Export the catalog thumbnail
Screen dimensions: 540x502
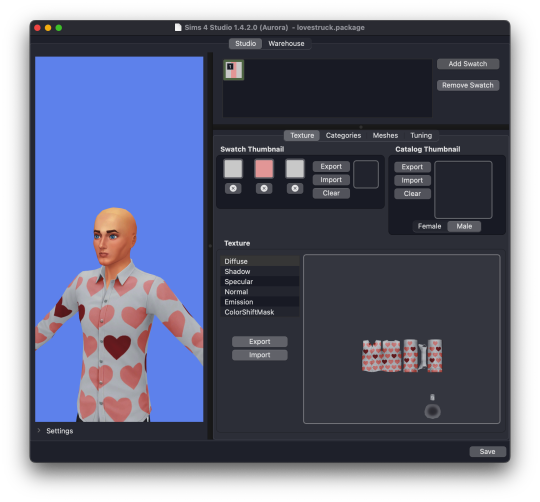tap(412, 167)
